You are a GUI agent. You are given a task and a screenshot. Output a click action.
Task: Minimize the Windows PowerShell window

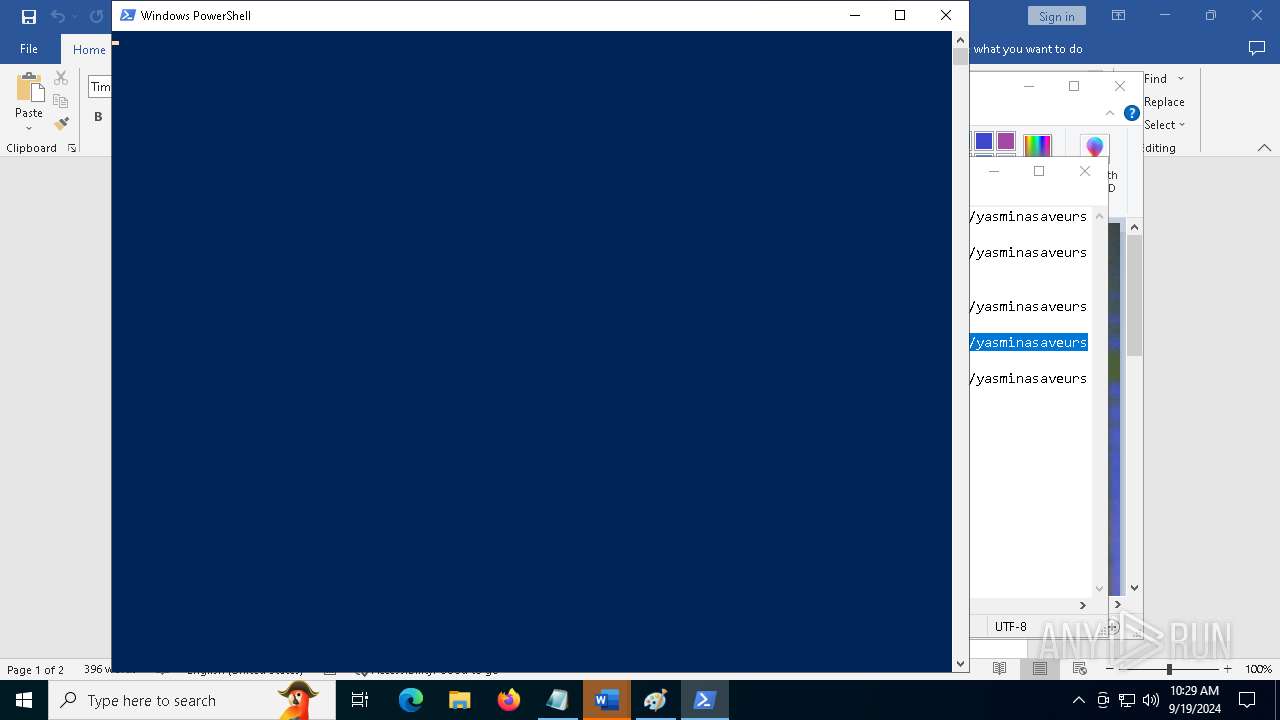click(x=854, y=15)
